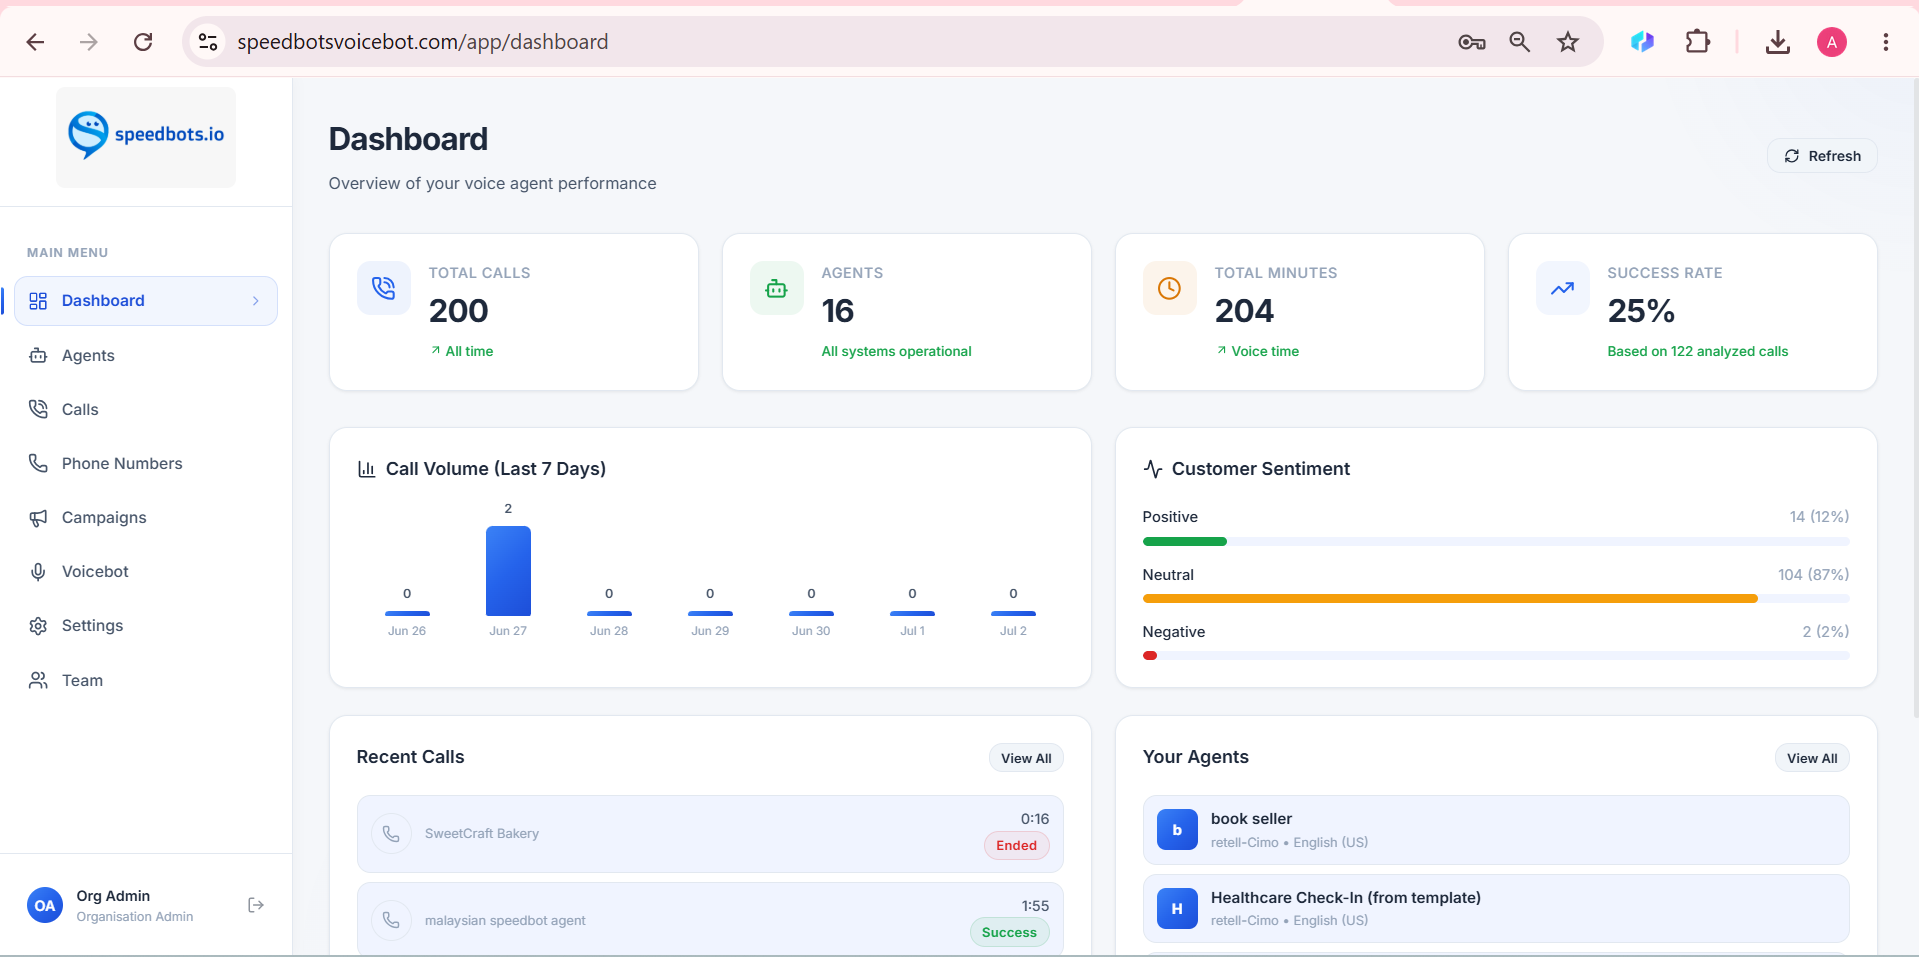Viewport: 1919px width, 957px height.
Task: View all Recent Calls
Action: 1026,758
